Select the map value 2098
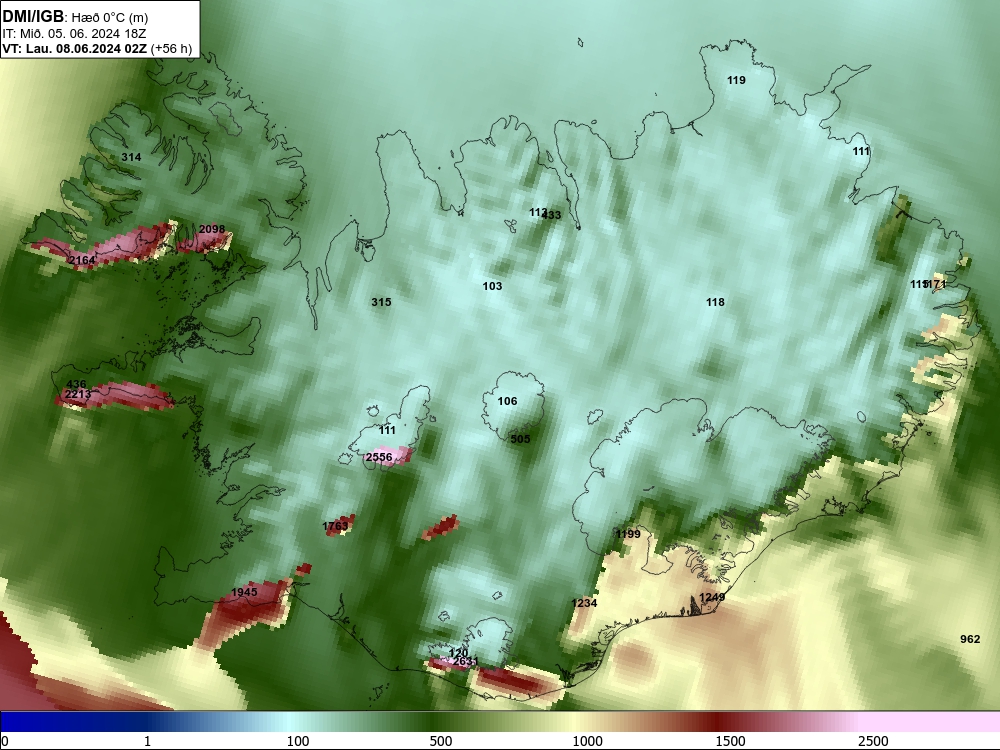1000x750 pixels. coord(212,229)
